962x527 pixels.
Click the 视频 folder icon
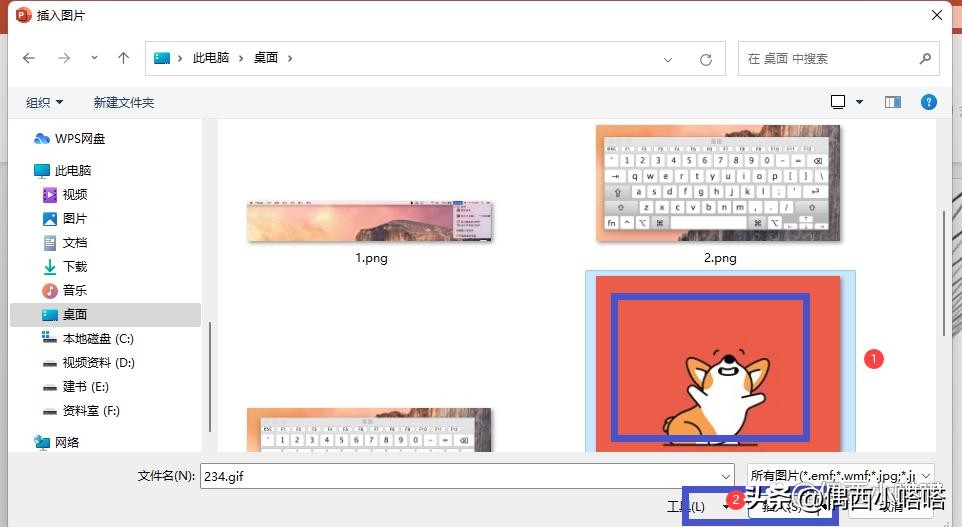pyautogui.click(x=50, y=194)
